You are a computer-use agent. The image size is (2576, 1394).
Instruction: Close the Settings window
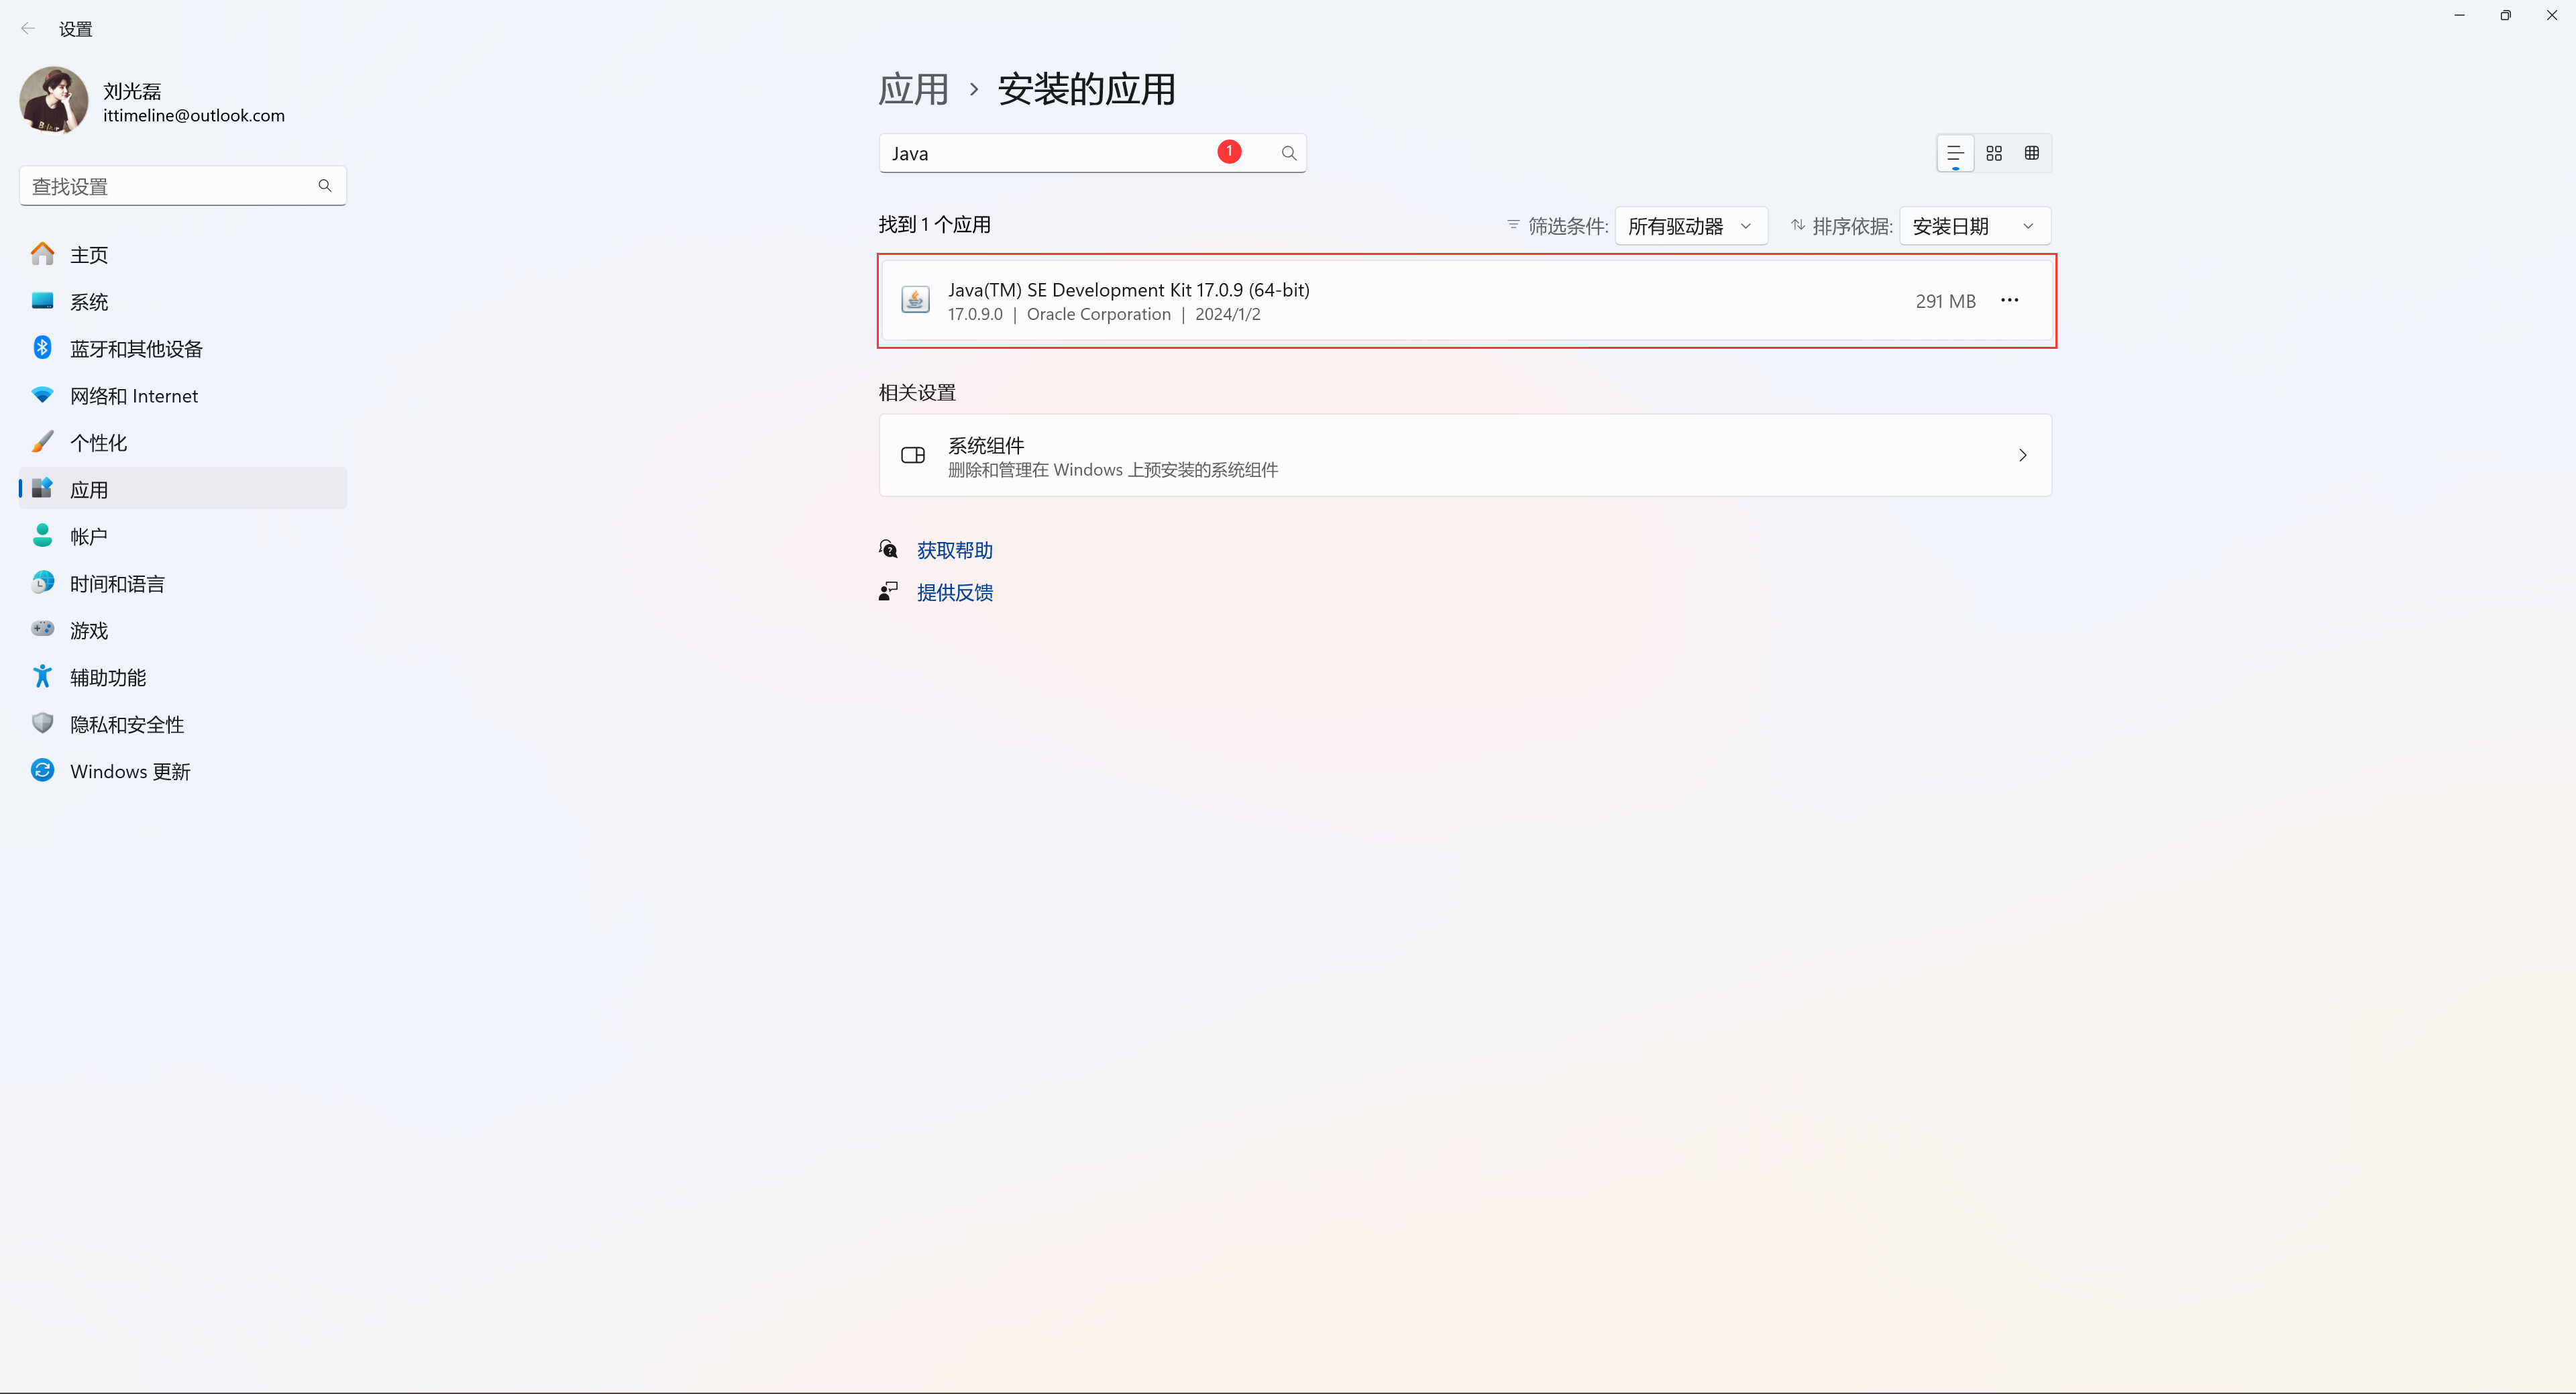tap(2552, 15)
